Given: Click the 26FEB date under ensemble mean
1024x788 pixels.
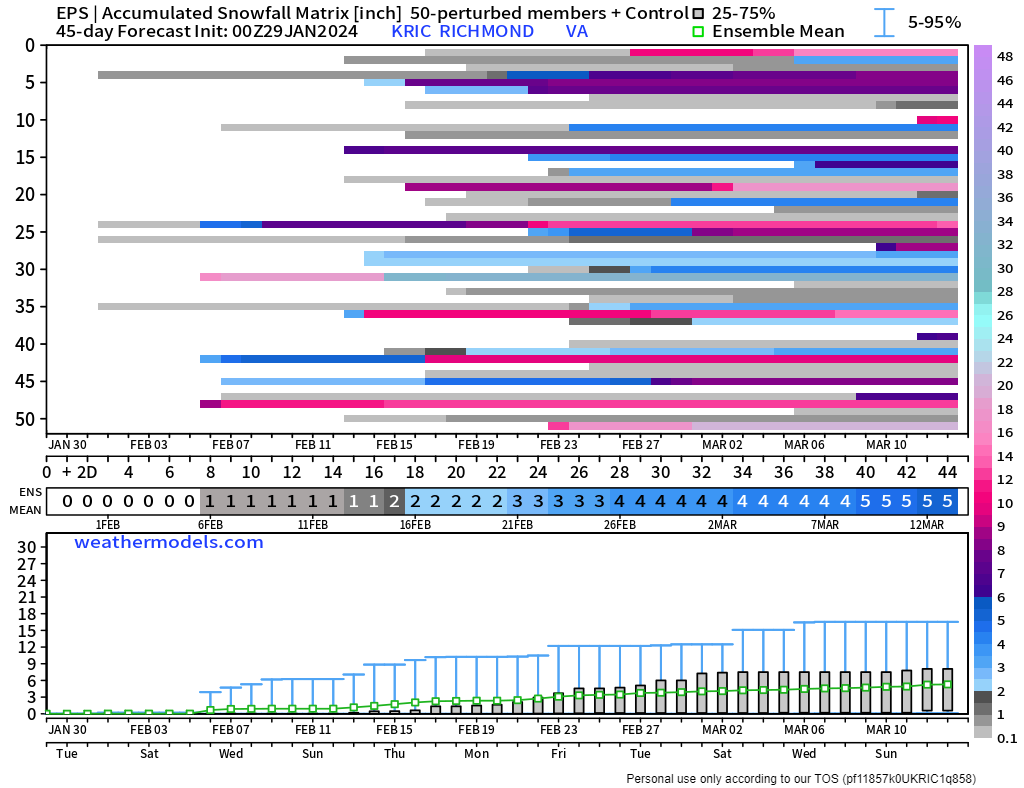Looking at the screenshot, I should pos(620,525).
